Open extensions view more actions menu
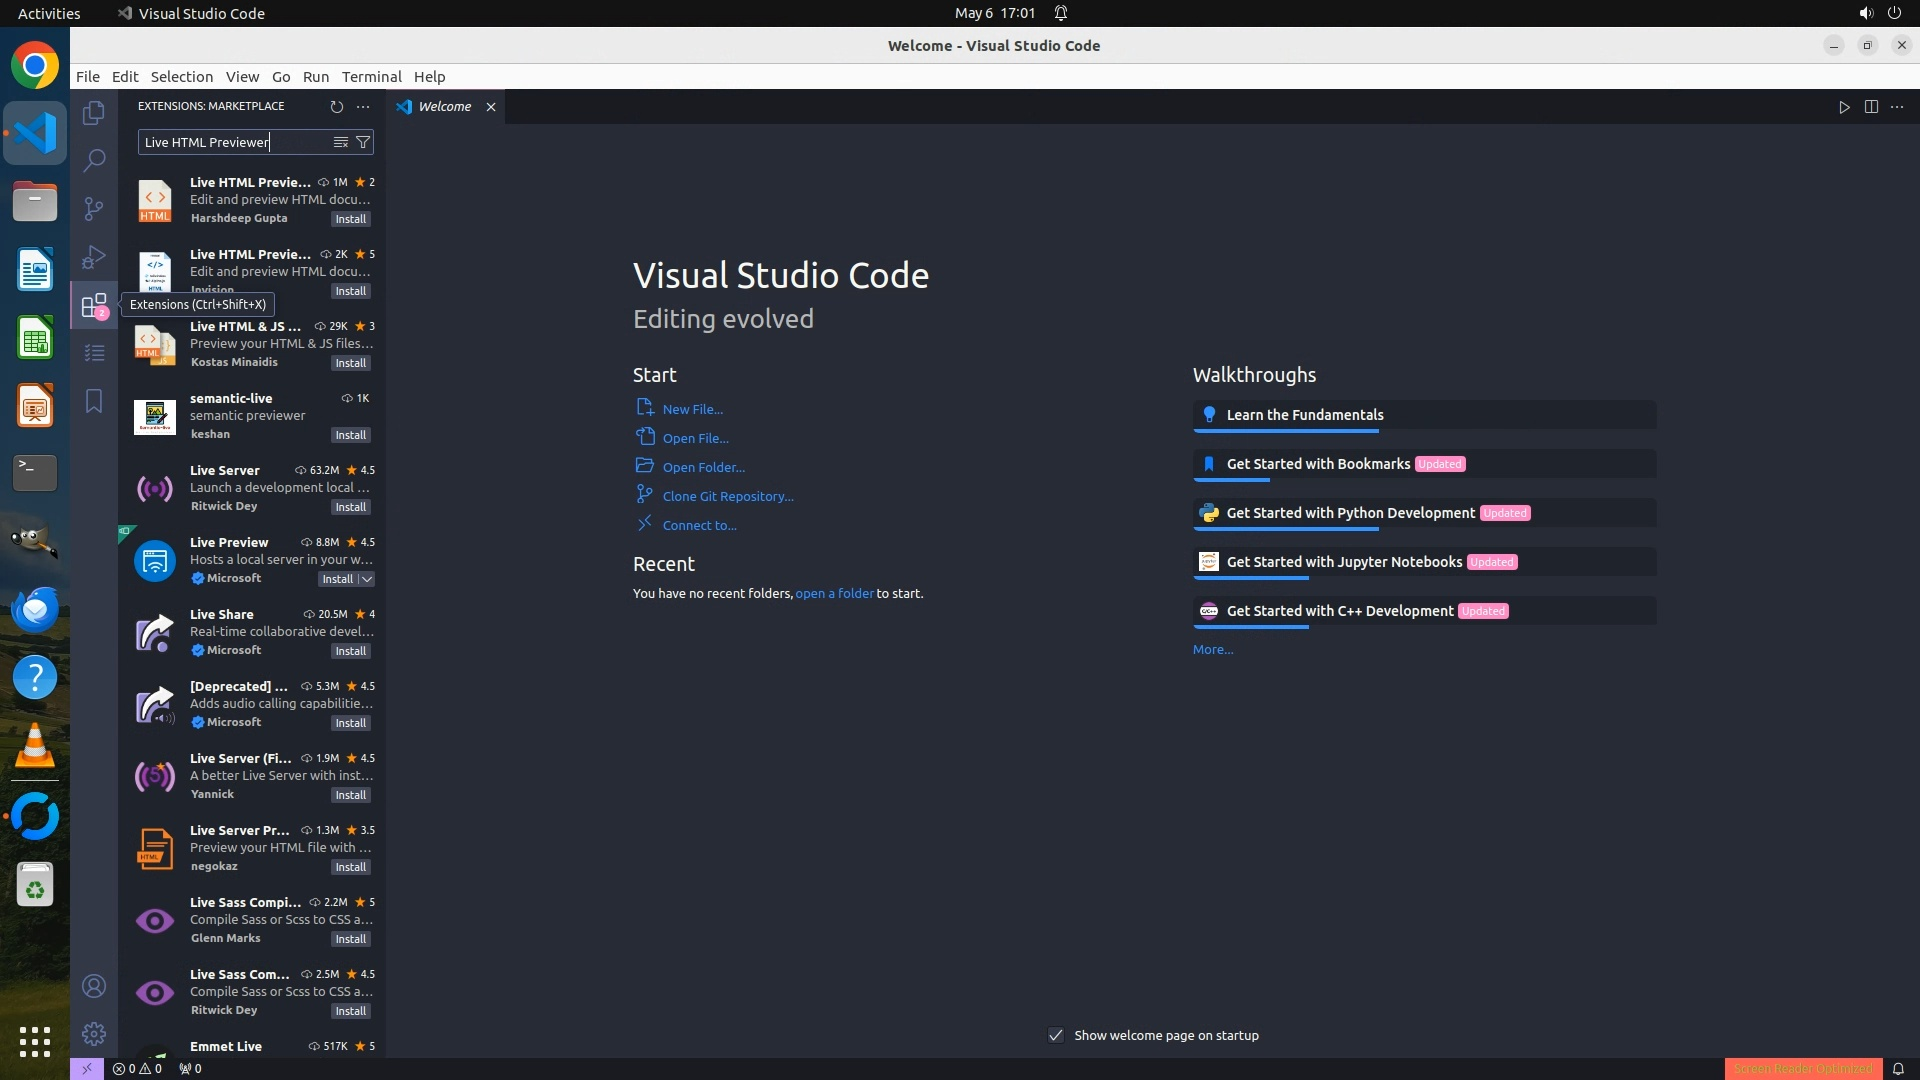1920x1080 pixels. [x=363, y=106]
